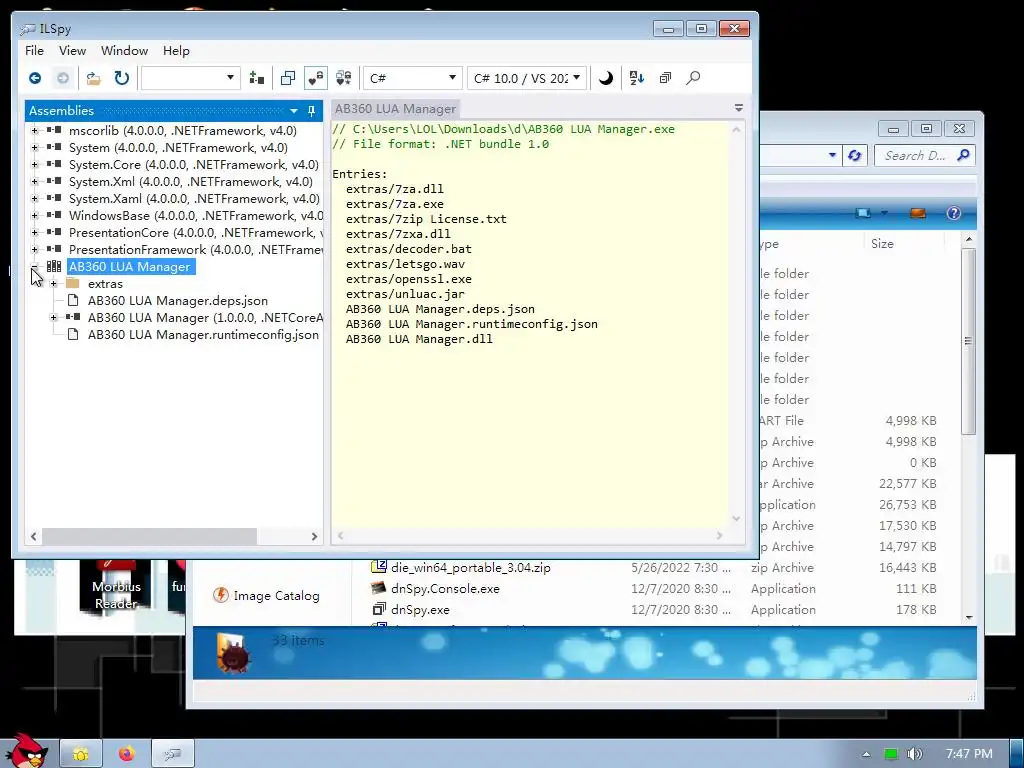Screen dimensions: 1024x768
Task: Collapse the AB360 LUA Manager bundle node
Action: (35, 266)
